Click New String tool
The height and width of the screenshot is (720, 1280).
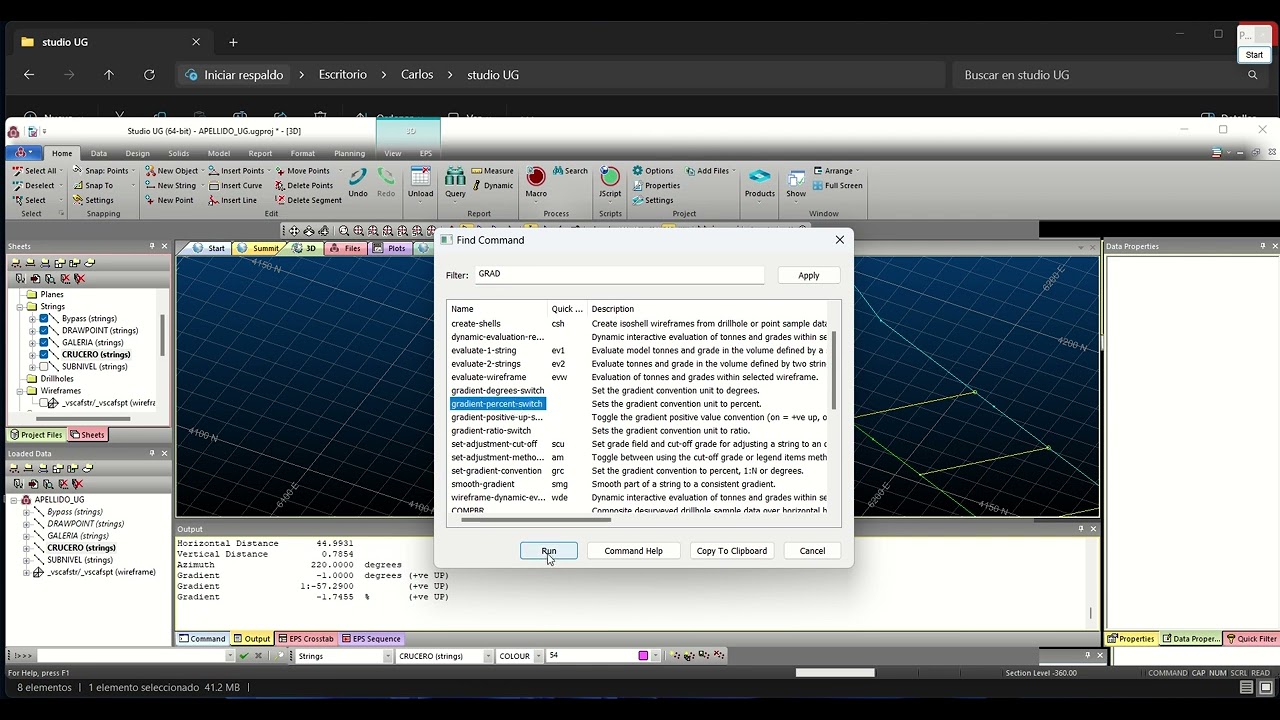click(170, 185)
